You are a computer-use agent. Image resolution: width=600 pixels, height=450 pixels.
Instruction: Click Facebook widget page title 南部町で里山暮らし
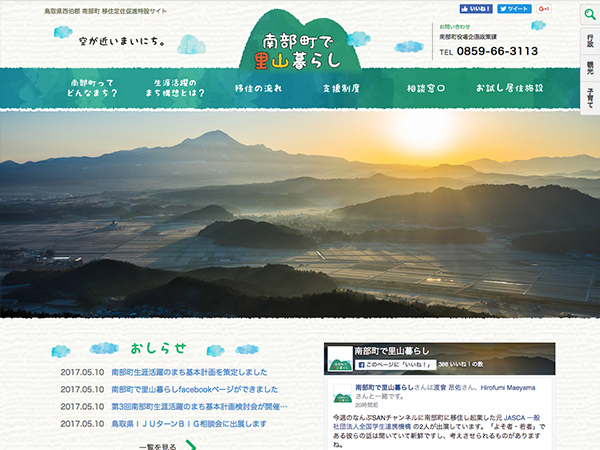click(392, 351)
